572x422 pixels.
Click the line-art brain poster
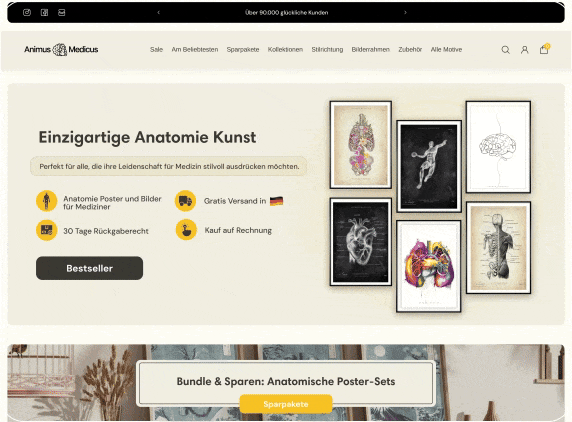coord(498,147)
